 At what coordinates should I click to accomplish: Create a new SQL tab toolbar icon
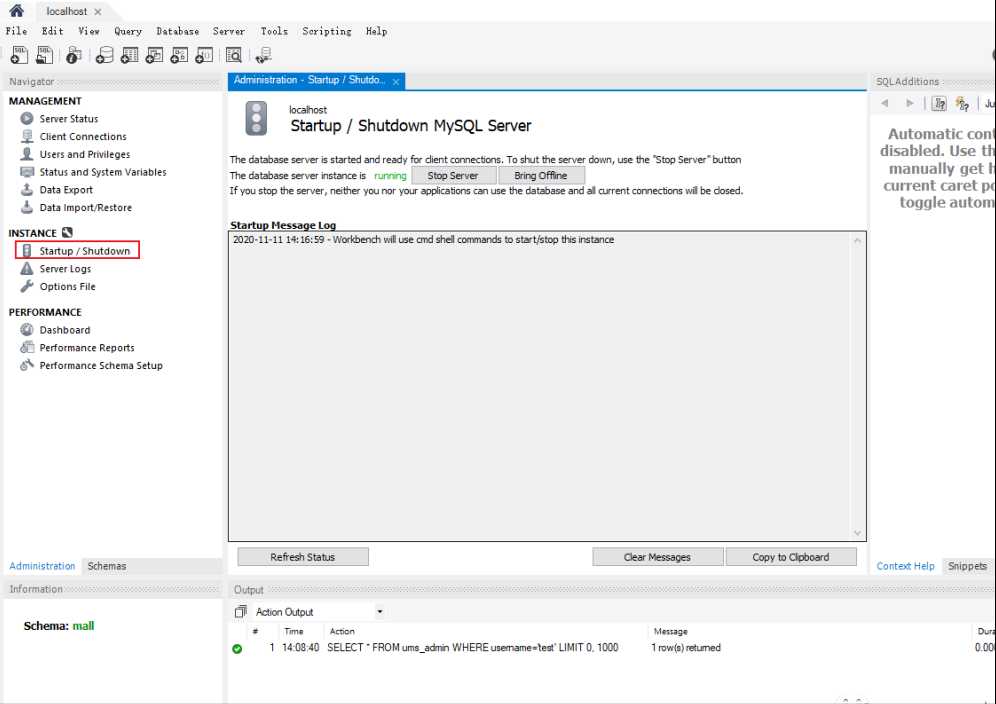(19, 55)
